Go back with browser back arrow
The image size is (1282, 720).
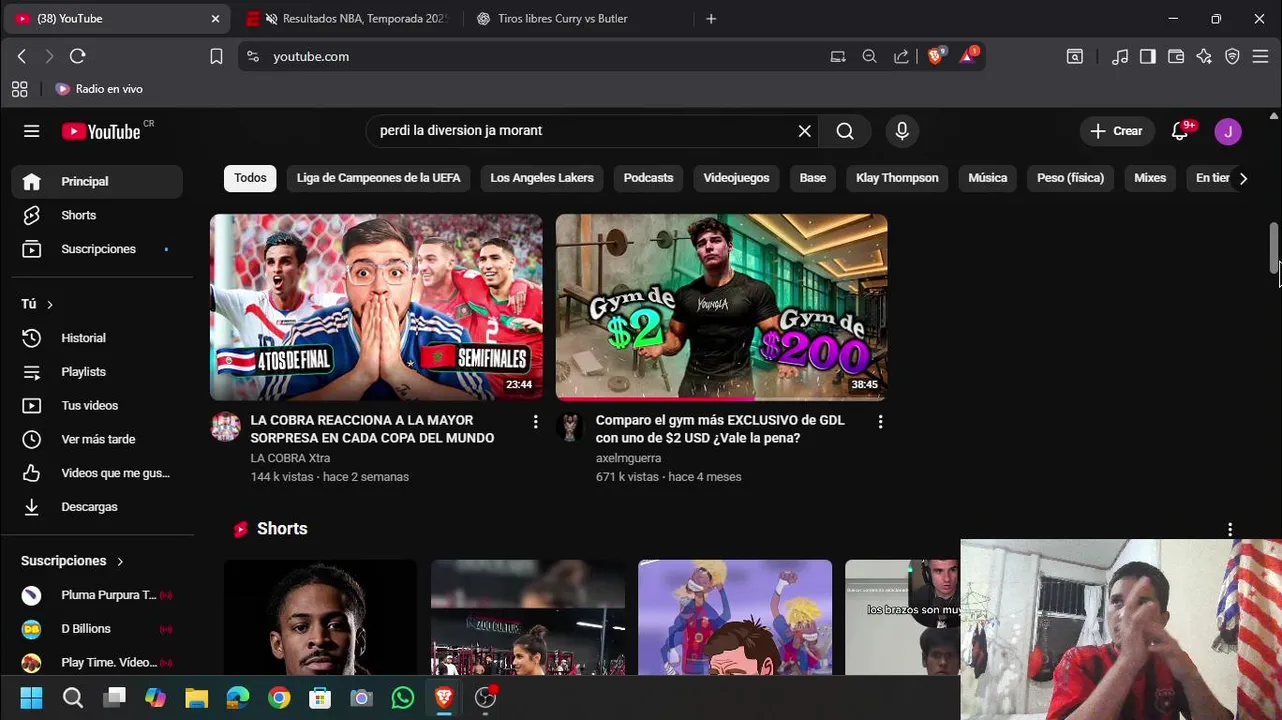tap(22, 57)
